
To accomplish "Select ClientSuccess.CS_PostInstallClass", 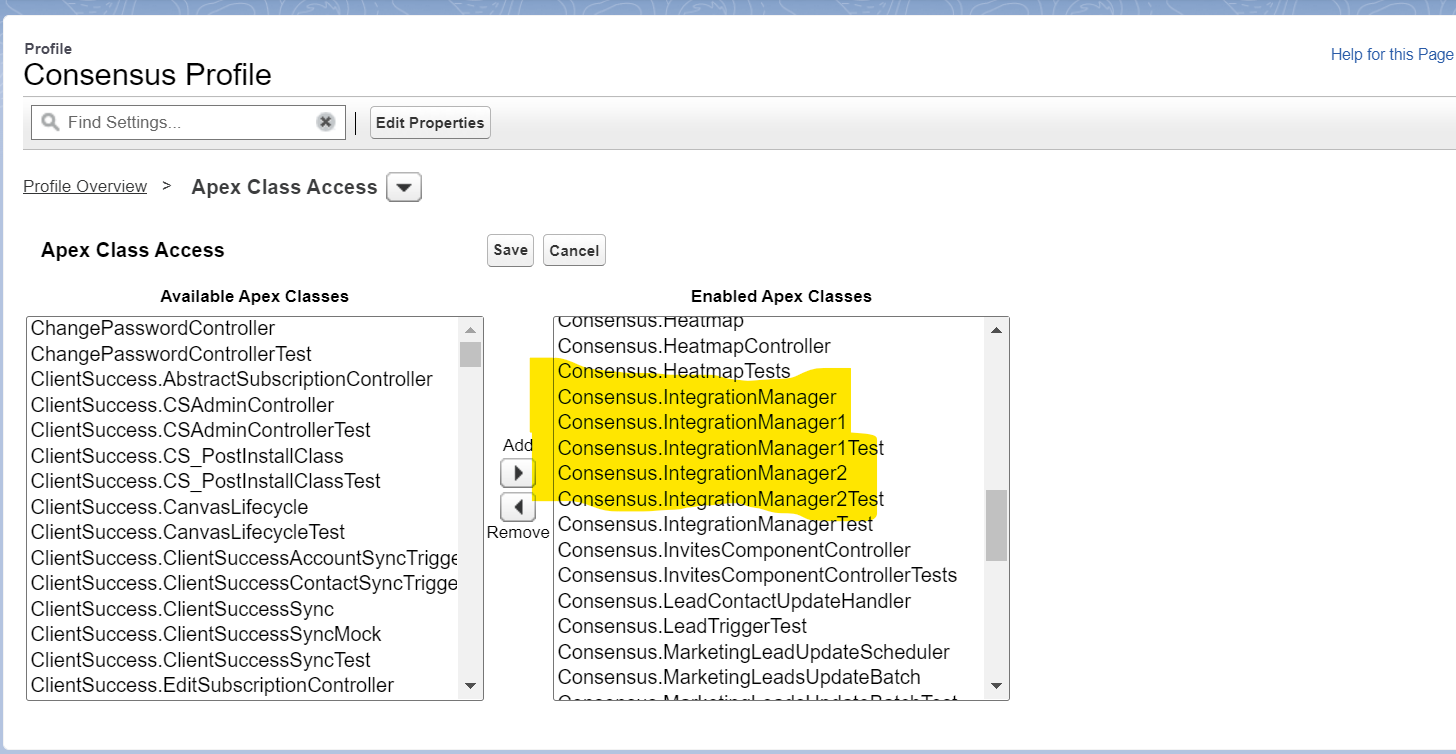I will click(242, 456).
